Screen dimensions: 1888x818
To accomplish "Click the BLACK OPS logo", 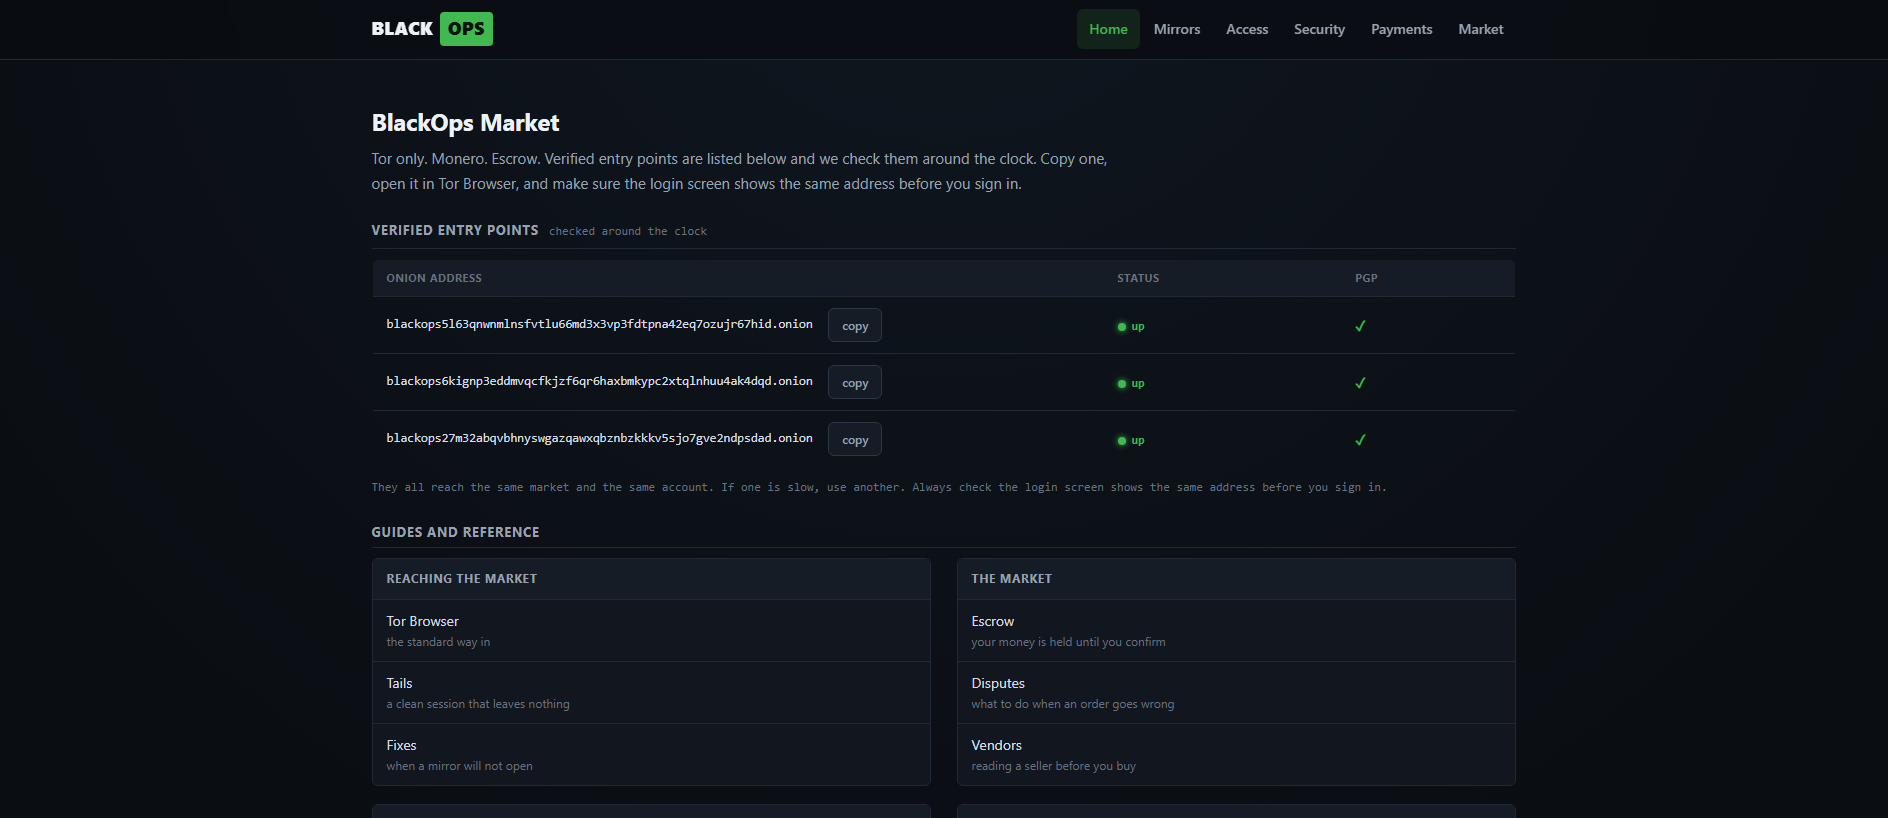I will tap(432, 29).
